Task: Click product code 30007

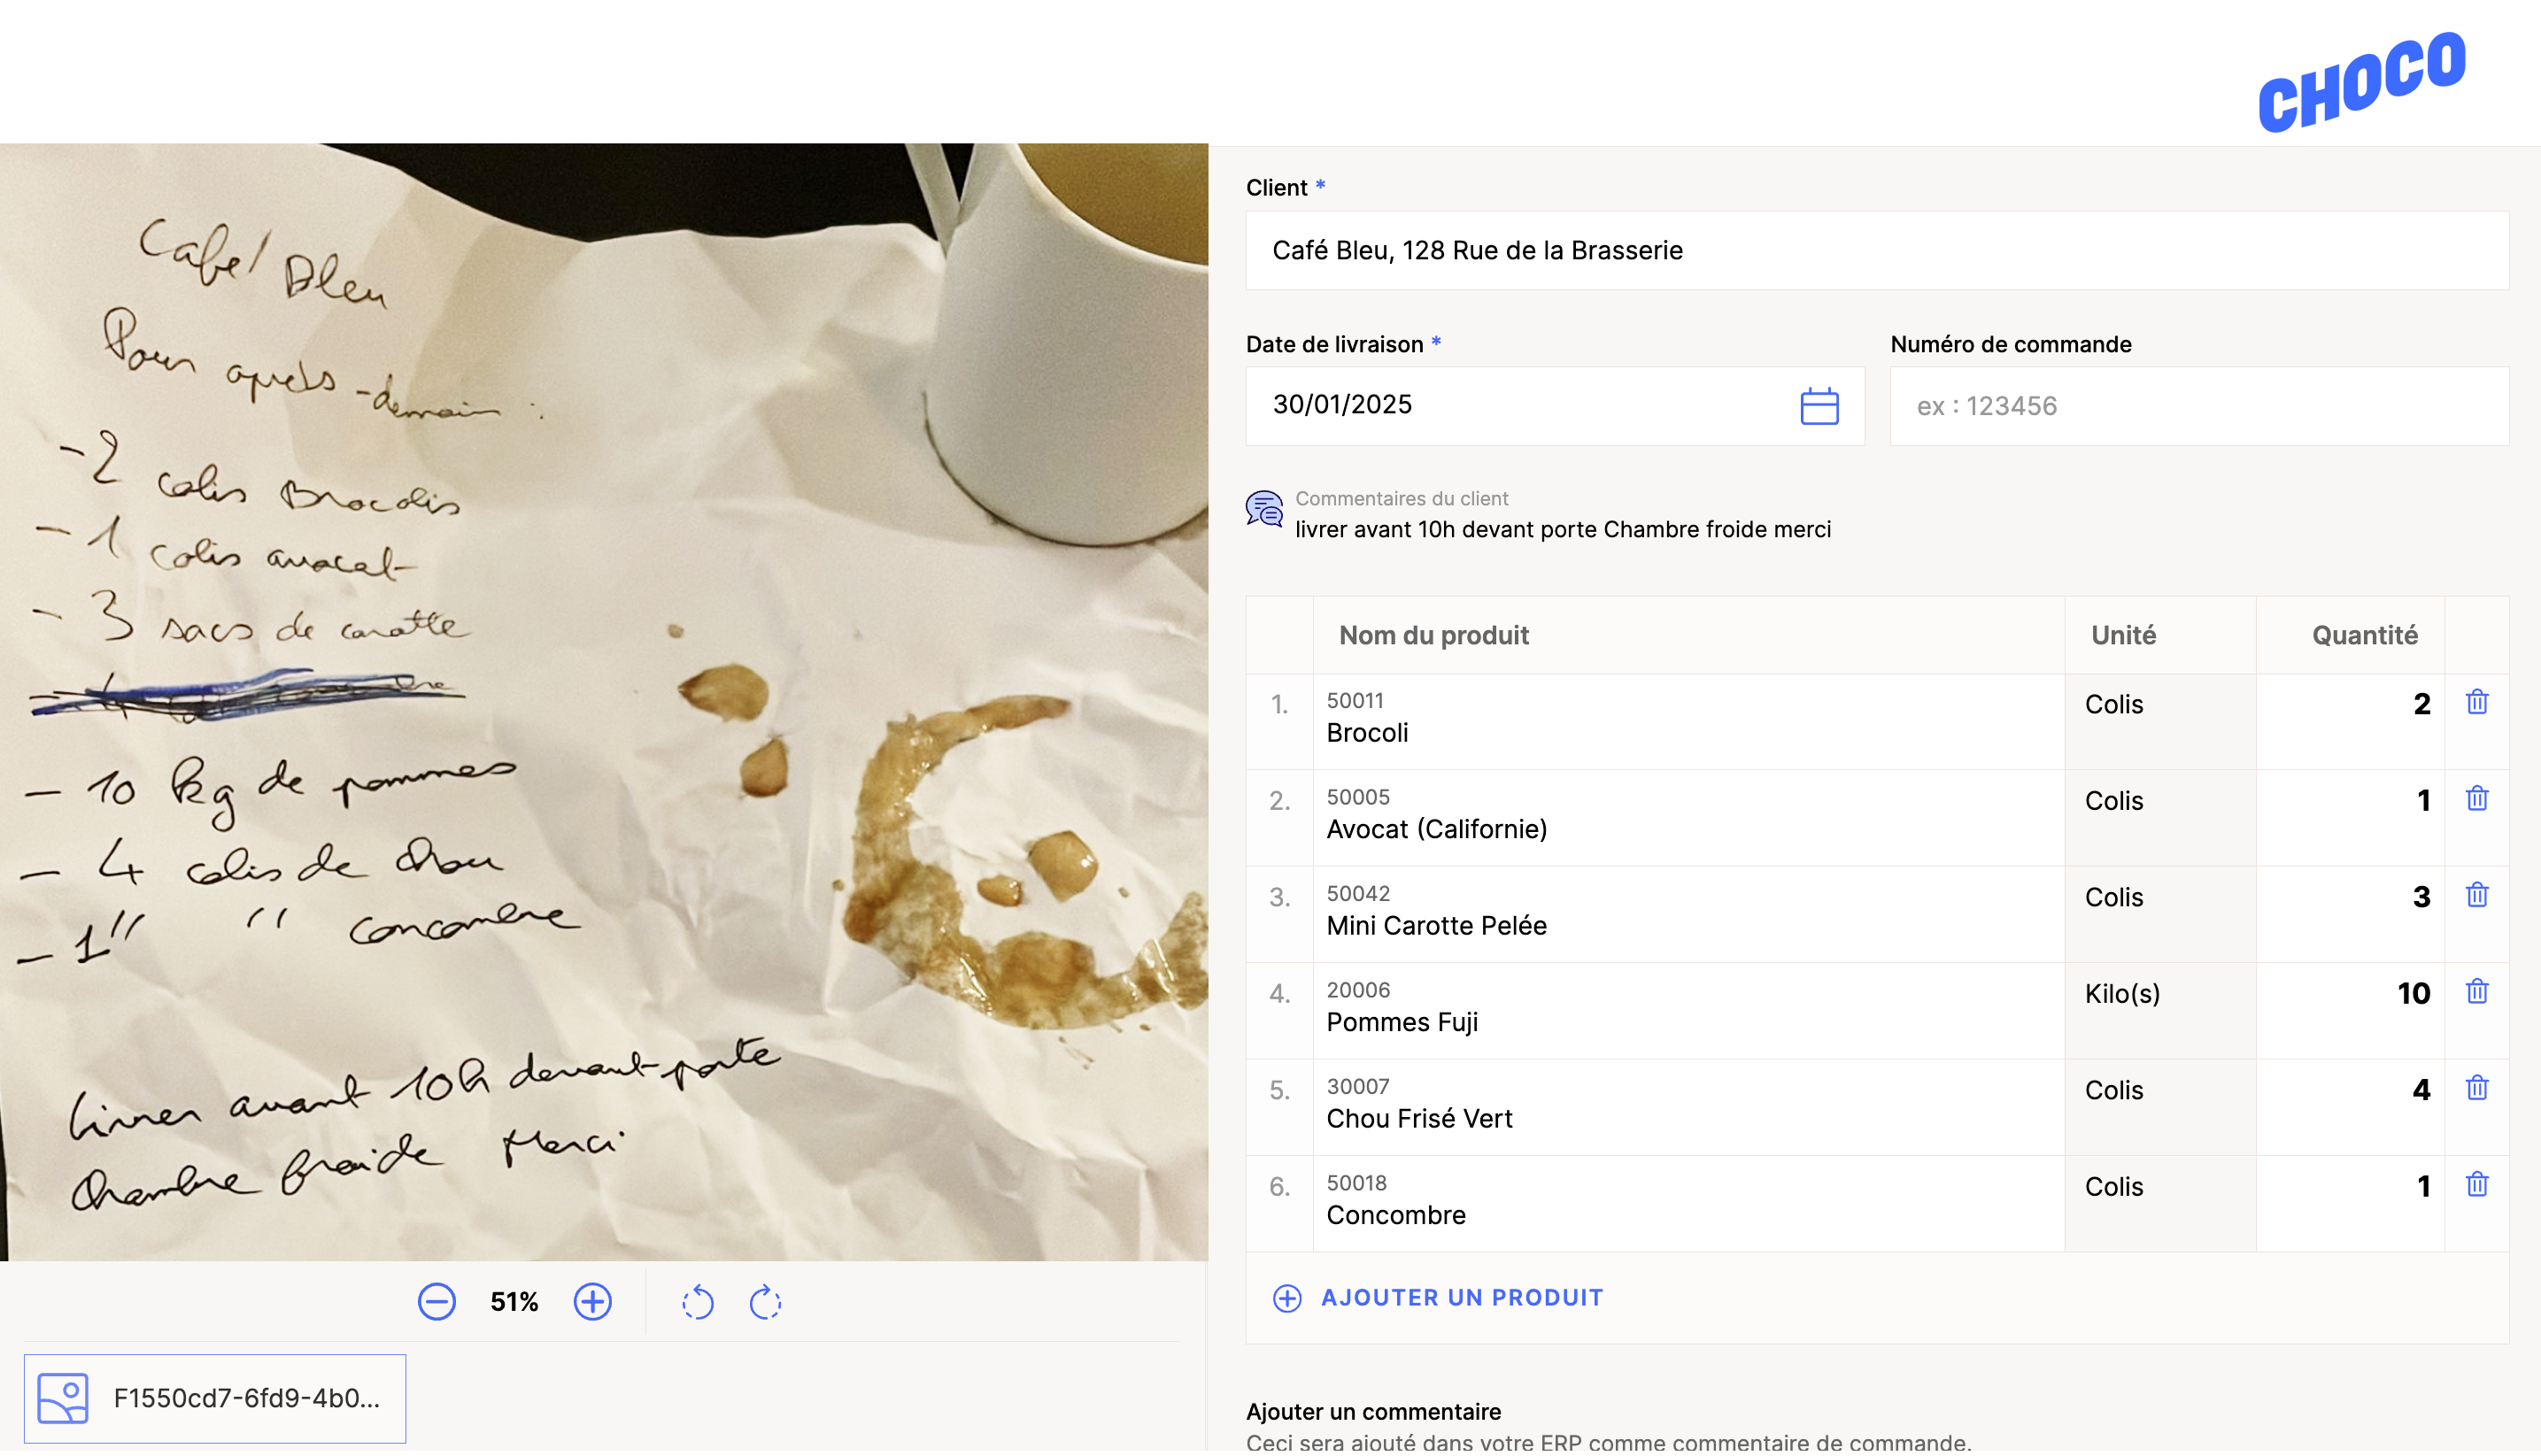Action: click(1357, 1086)
